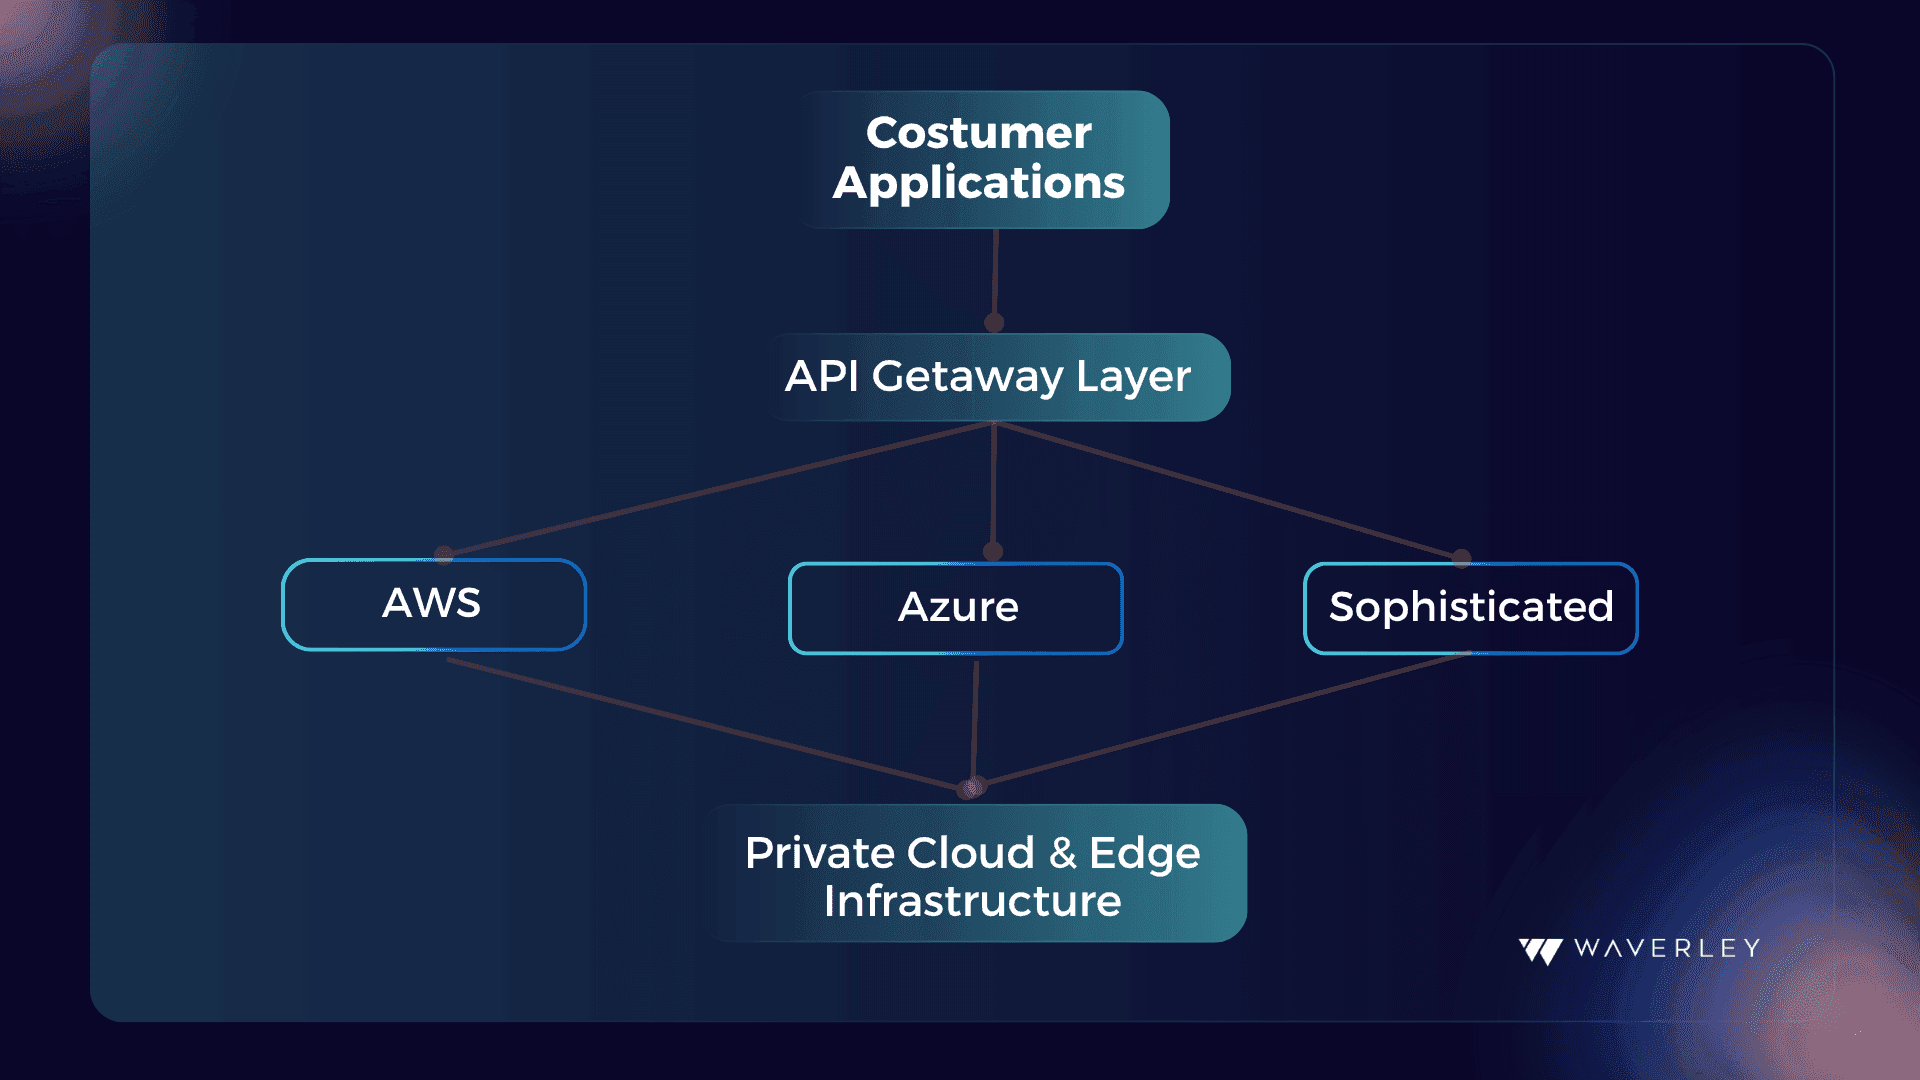The image size is (1920, 1080).
Task: Click the Costumer Applications box
Action: [x=984, y=160]
